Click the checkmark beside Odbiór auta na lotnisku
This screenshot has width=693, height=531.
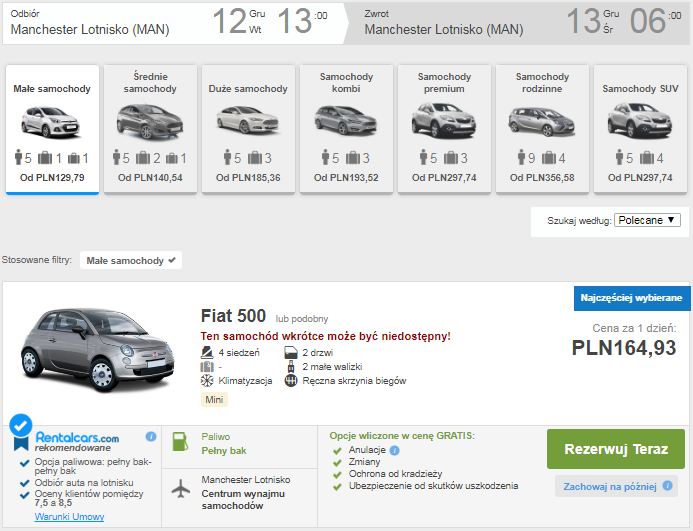(25, 483)
